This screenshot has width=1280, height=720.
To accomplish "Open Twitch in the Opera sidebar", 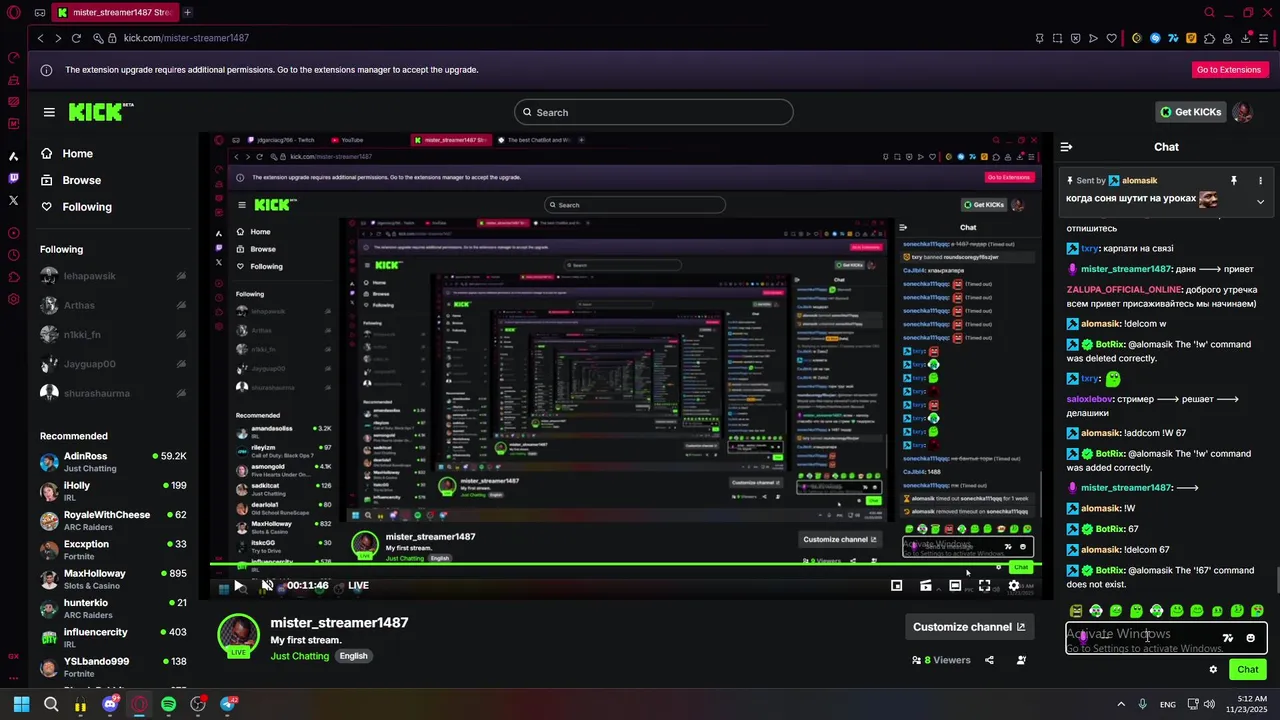I will [13, 178].
